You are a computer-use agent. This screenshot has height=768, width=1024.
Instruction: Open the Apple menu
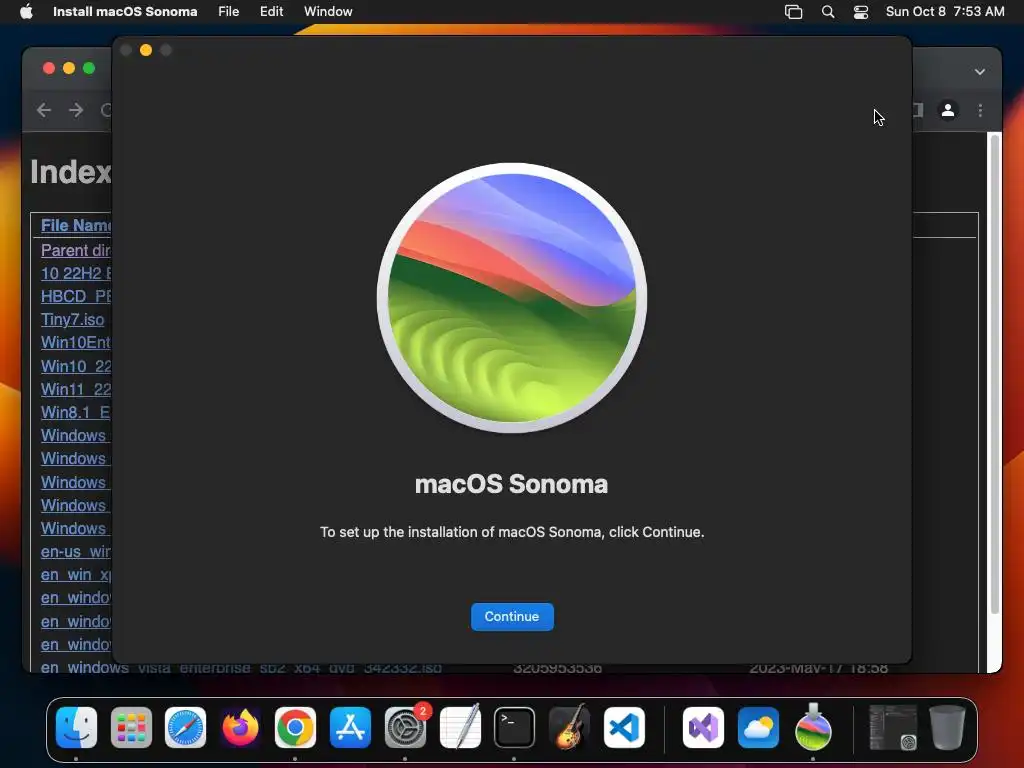26,11
